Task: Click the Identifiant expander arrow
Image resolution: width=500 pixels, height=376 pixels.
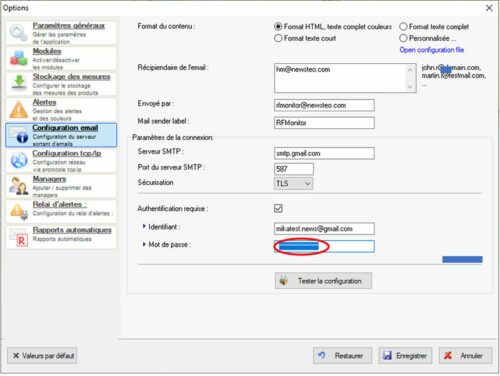Action: pyautogui.click(x=144, y=227)
